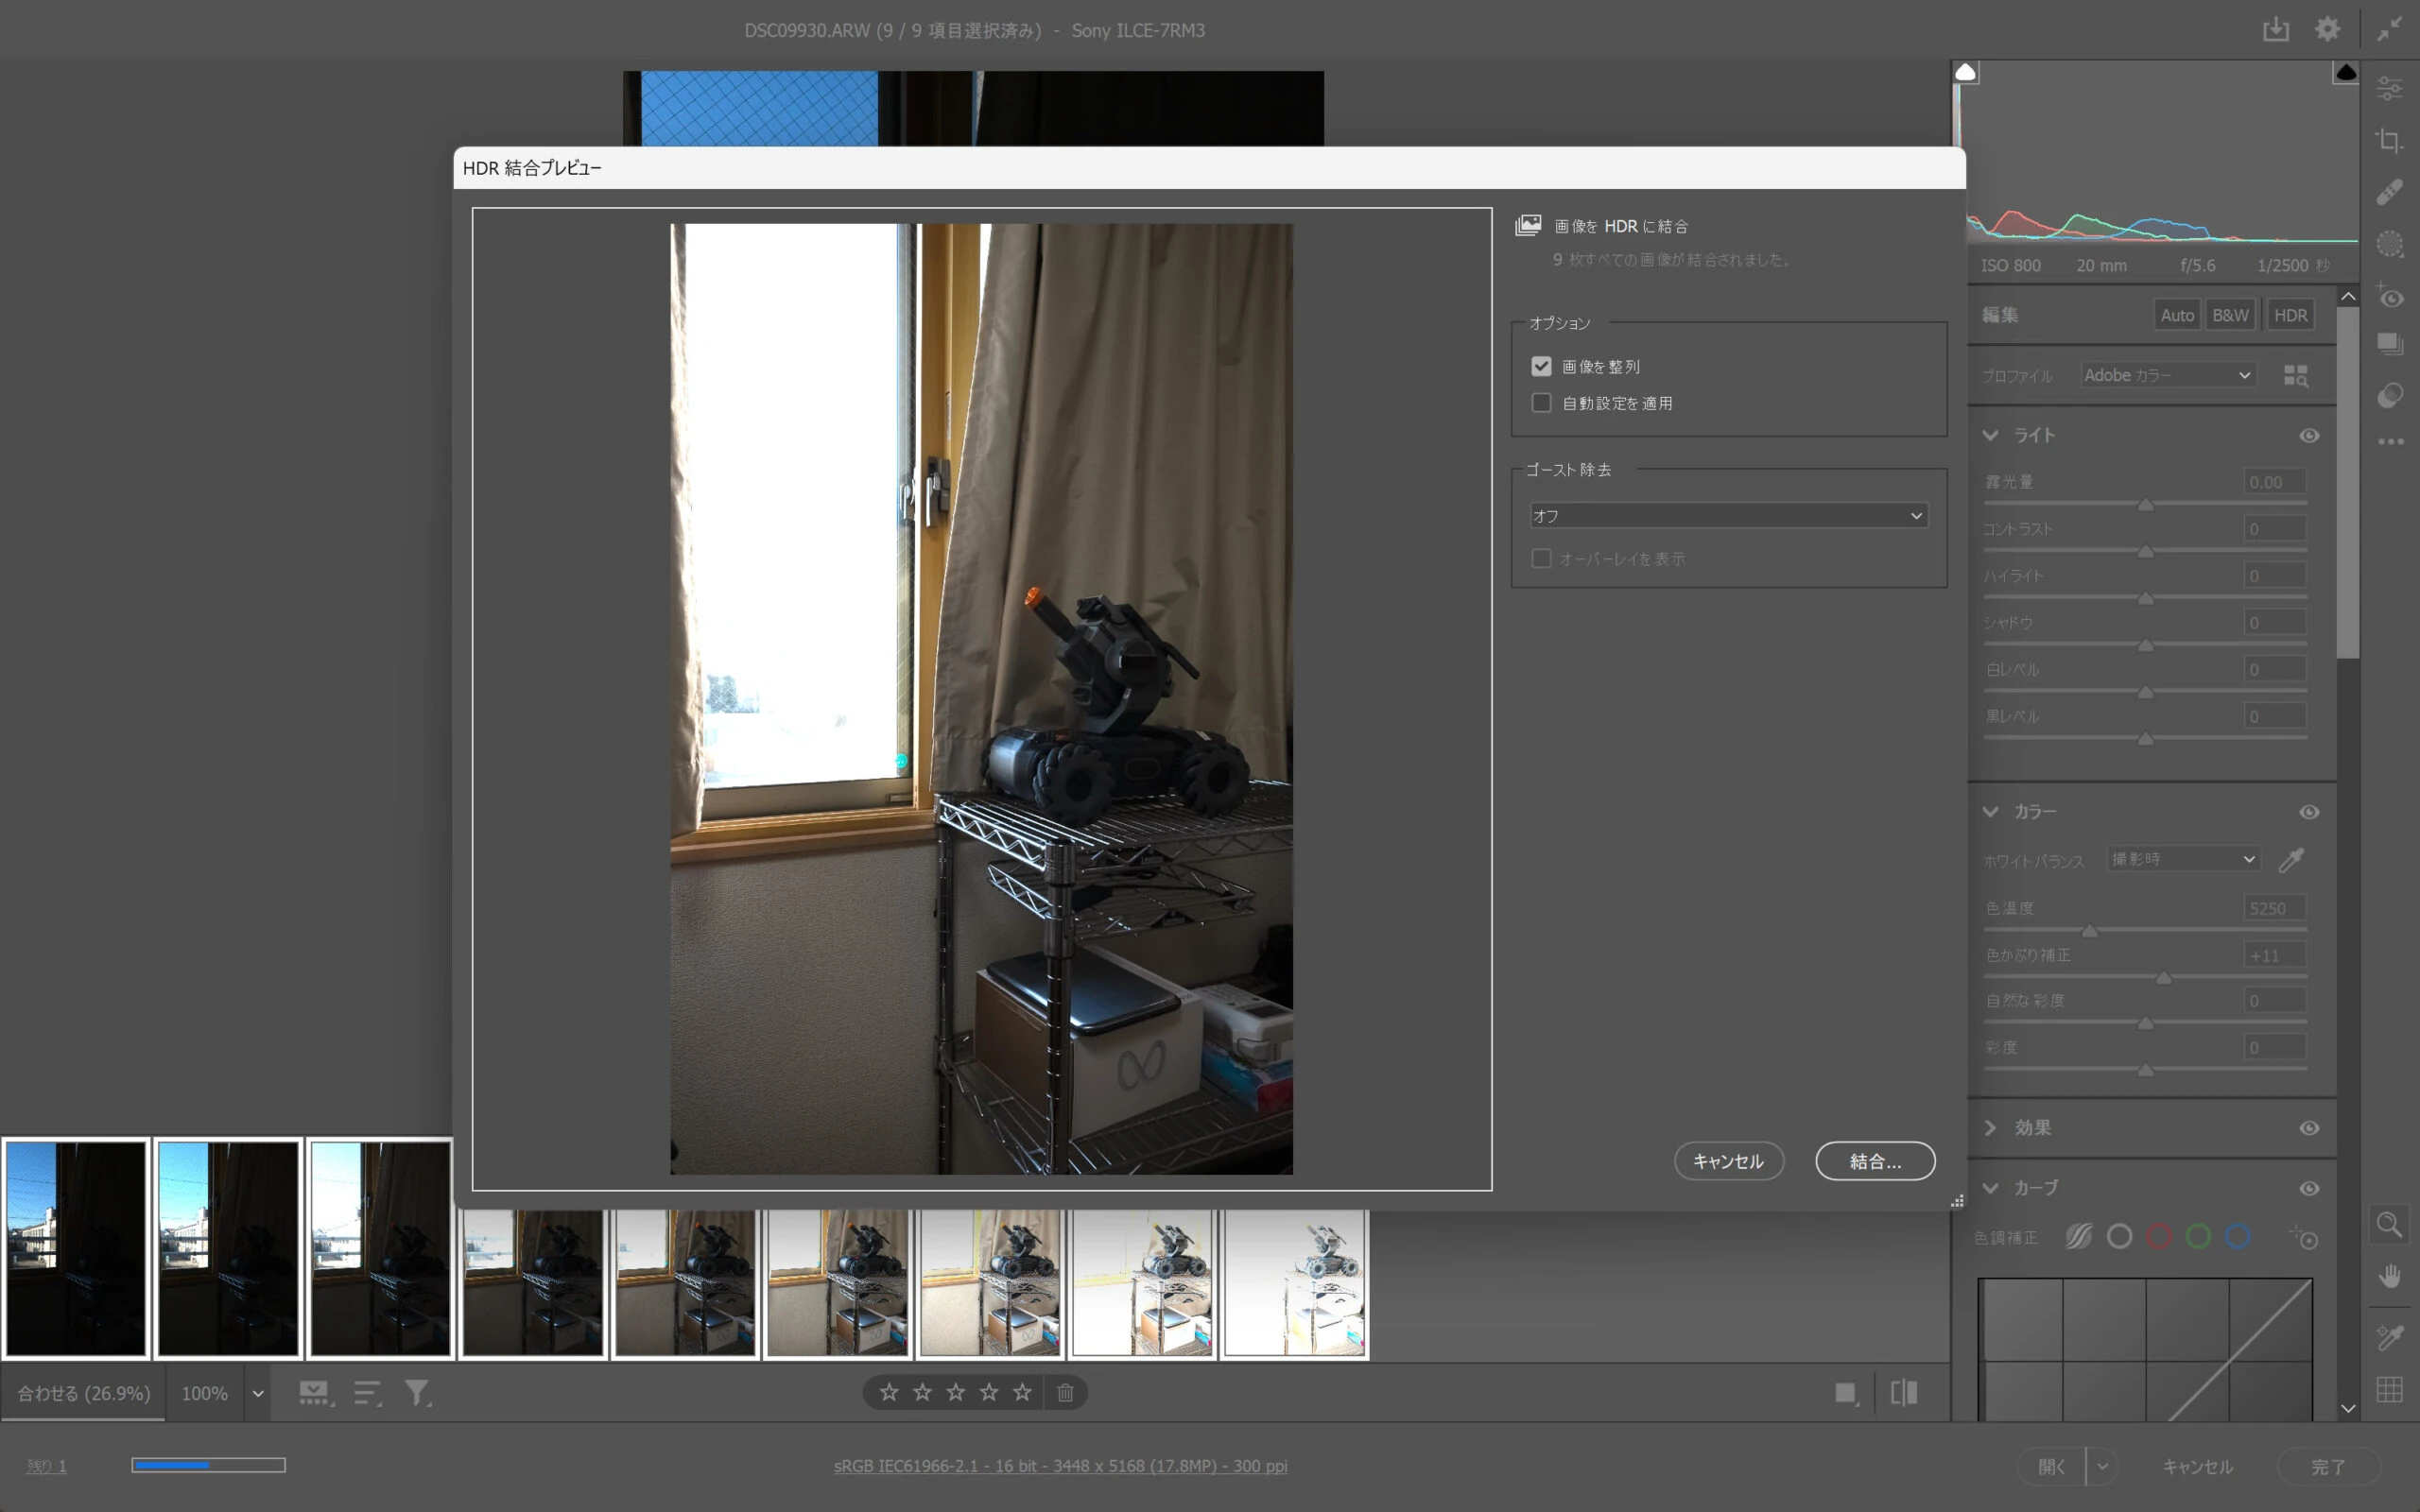Hide the ライト panel with eye icon
2420x1512 pixels.
[2309, 435]
